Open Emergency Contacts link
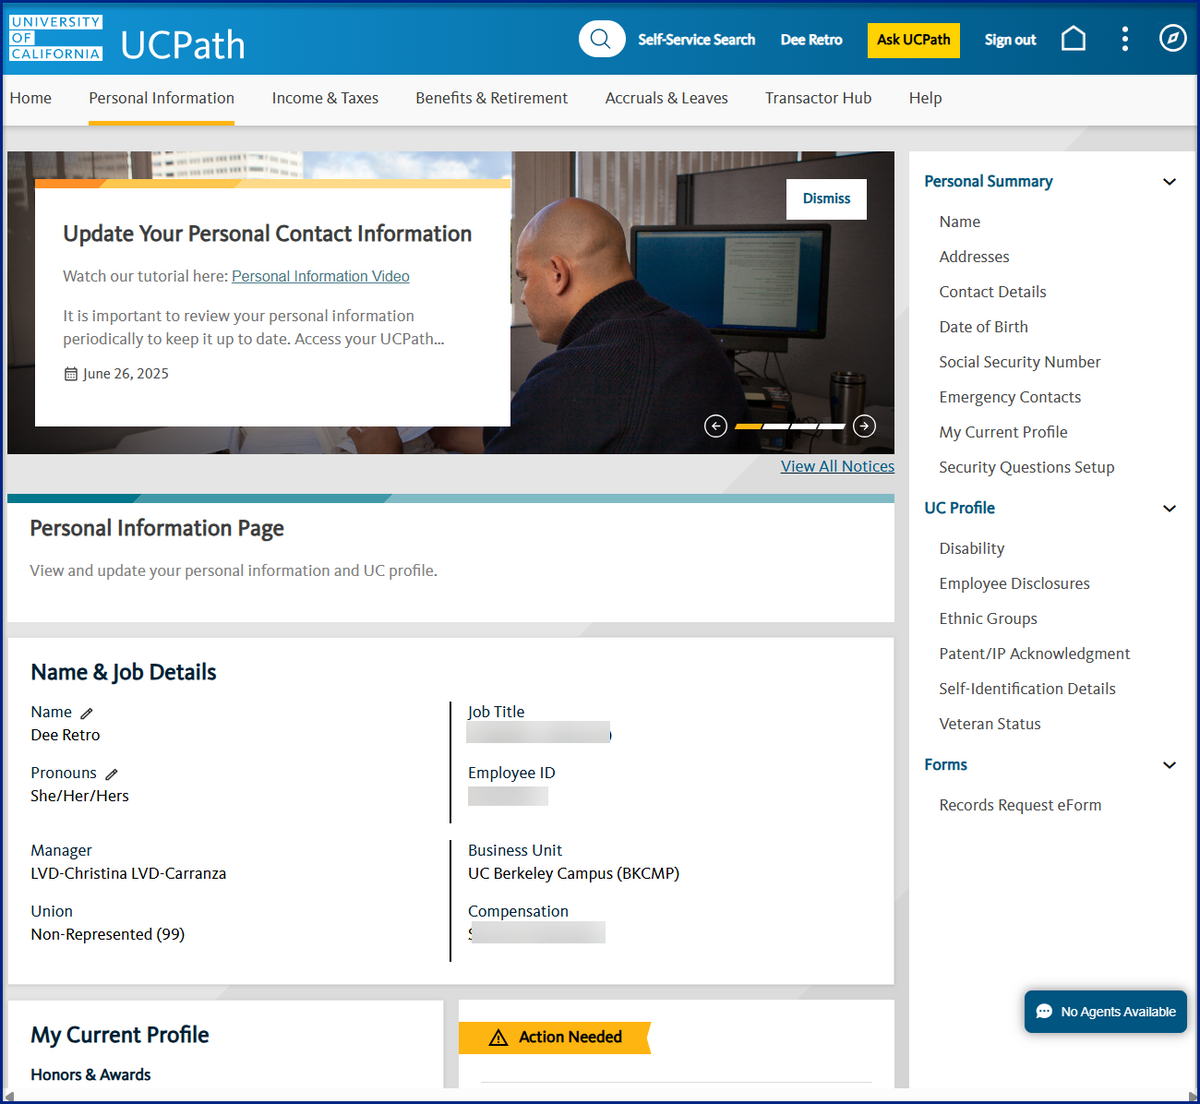Viewport: 1200px width, 1104px height. click(x=1010, y=397)
